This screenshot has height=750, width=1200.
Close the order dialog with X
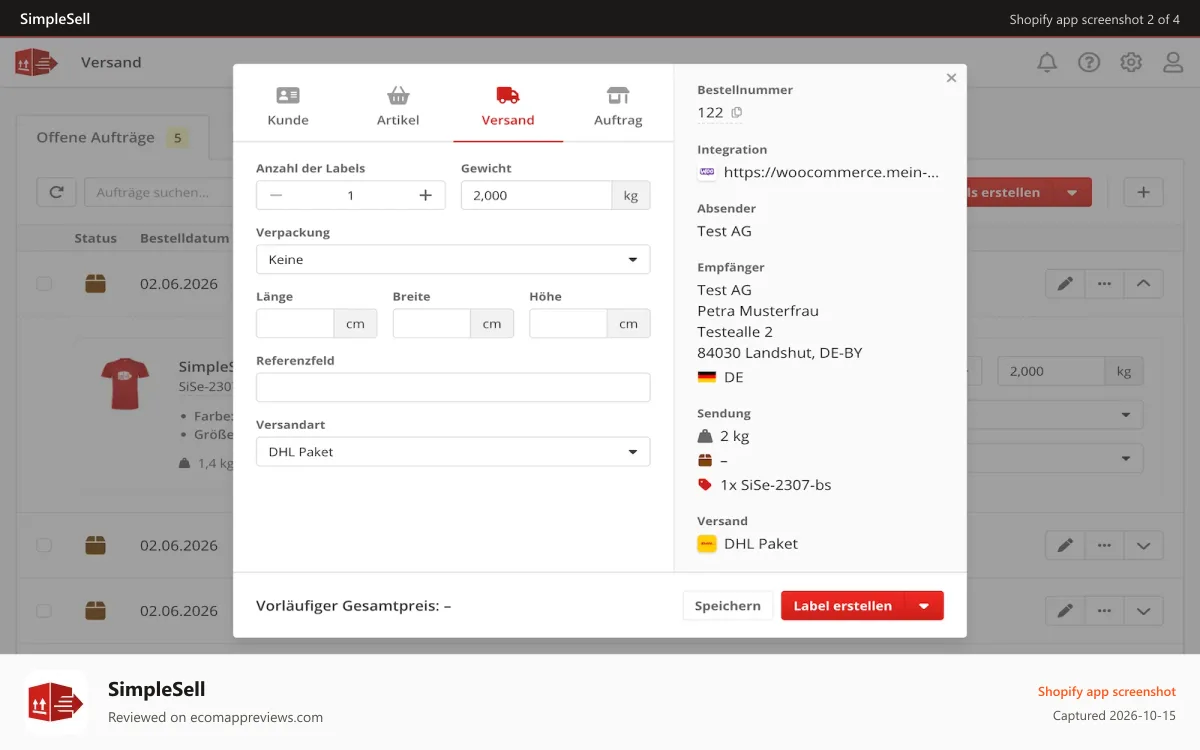(951, 78)
